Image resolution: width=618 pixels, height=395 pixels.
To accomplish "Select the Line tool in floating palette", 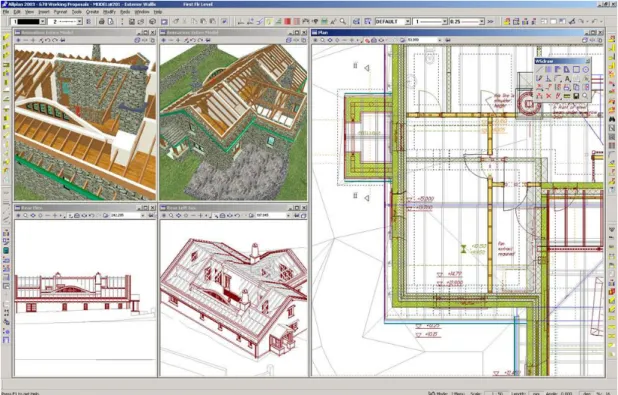I will [539, 70].
